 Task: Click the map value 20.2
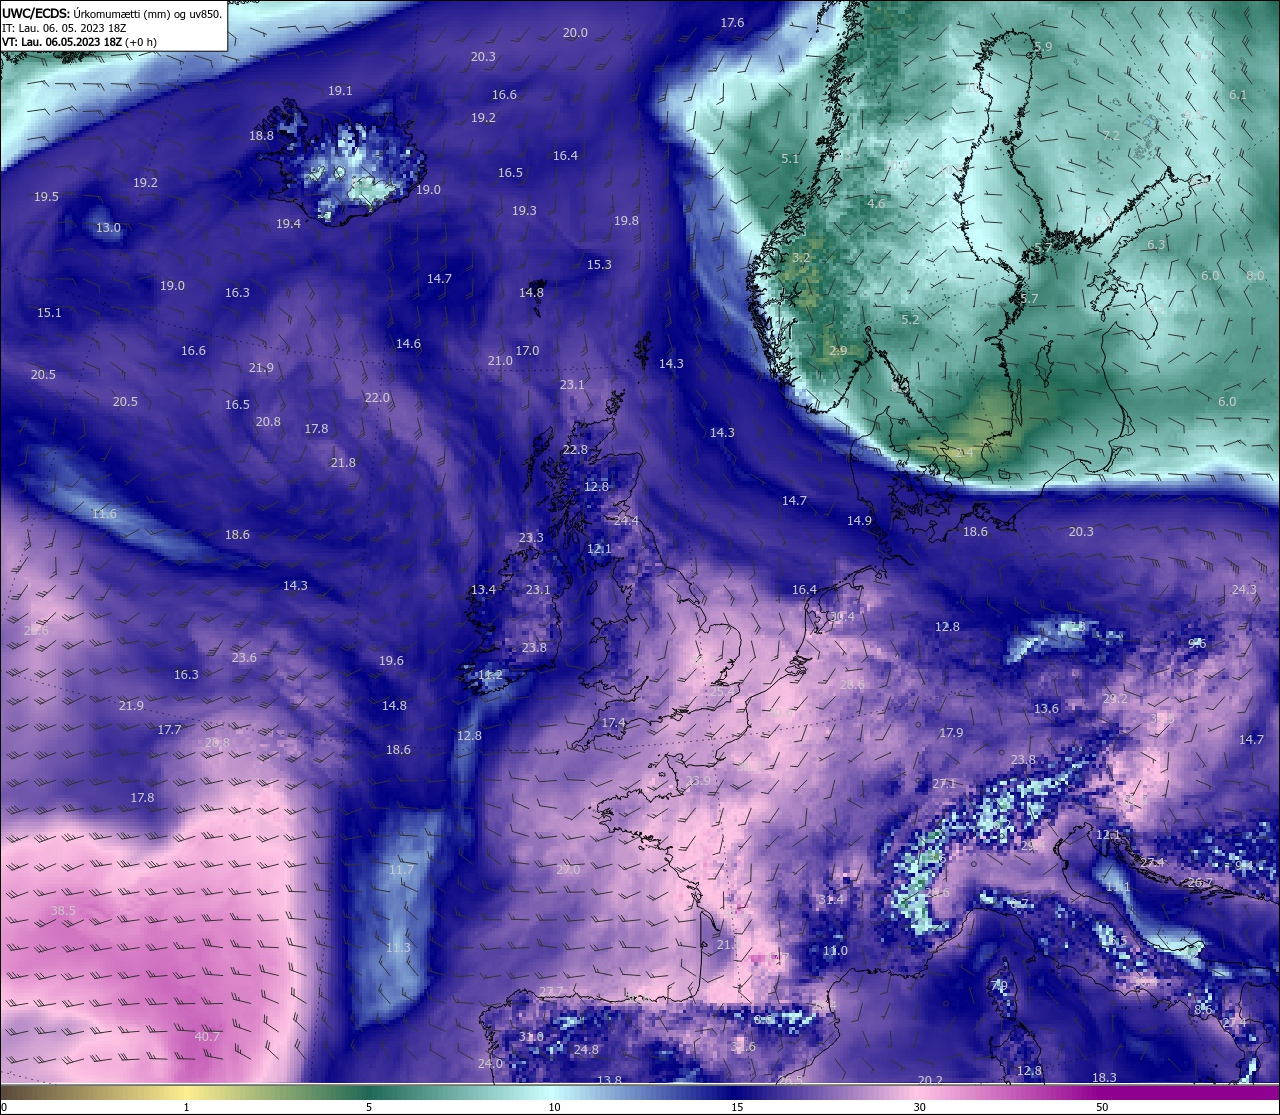coord(930,1081)
